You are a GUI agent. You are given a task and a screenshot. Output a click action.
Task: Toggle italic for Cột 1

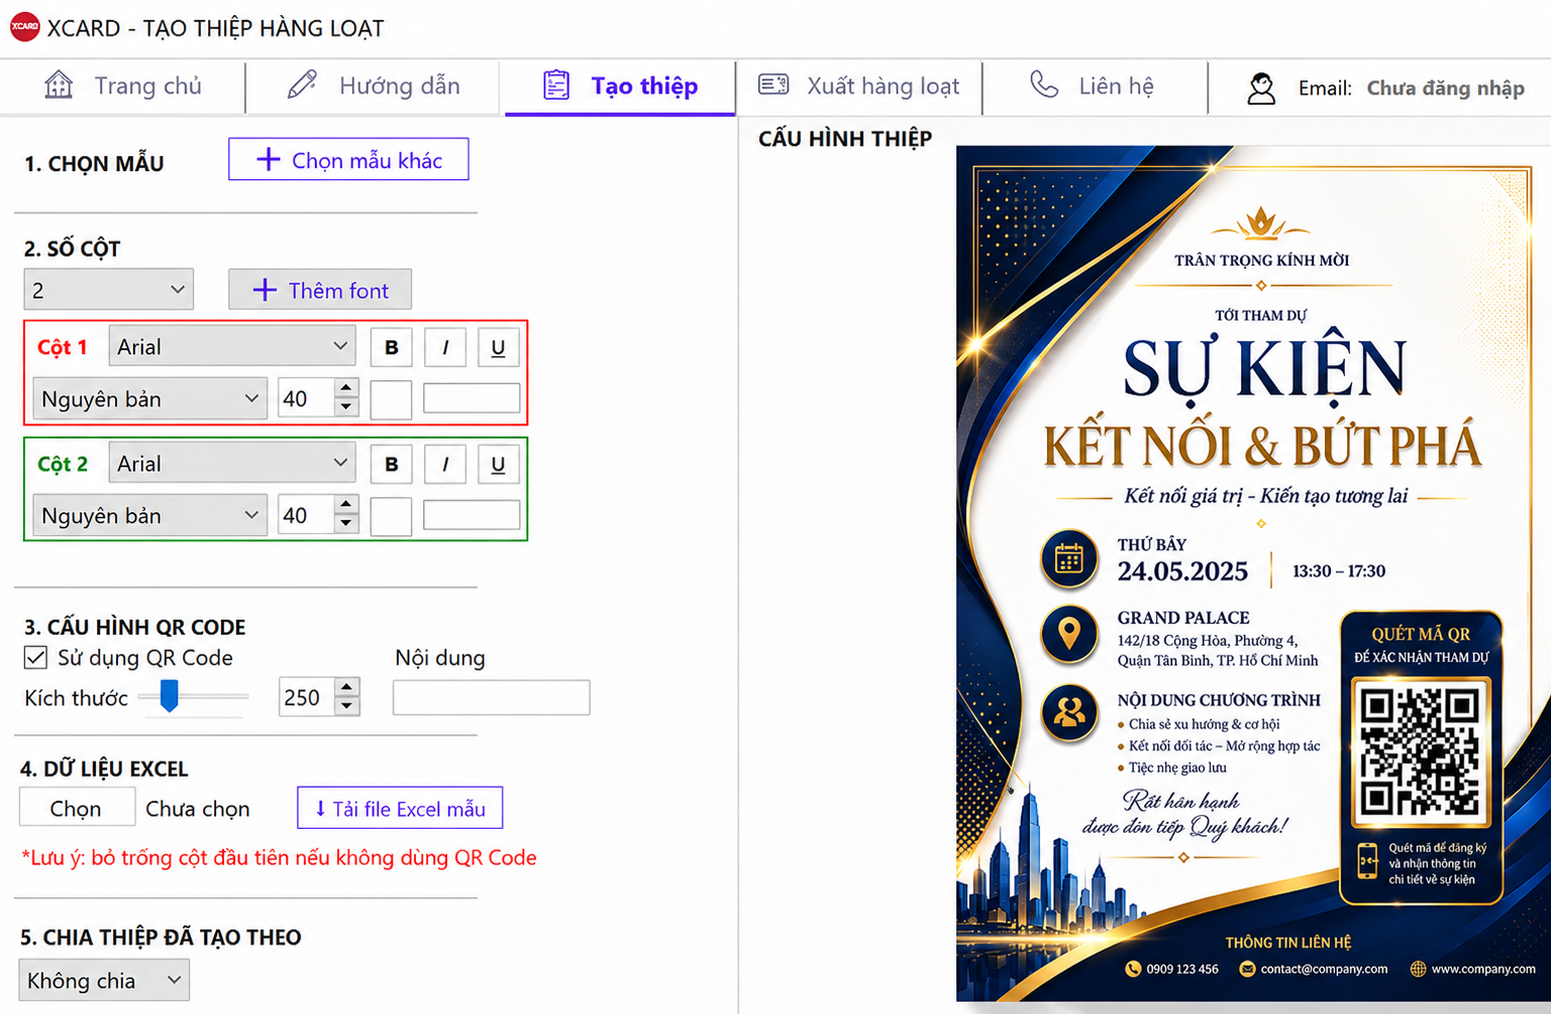point(445,347)
